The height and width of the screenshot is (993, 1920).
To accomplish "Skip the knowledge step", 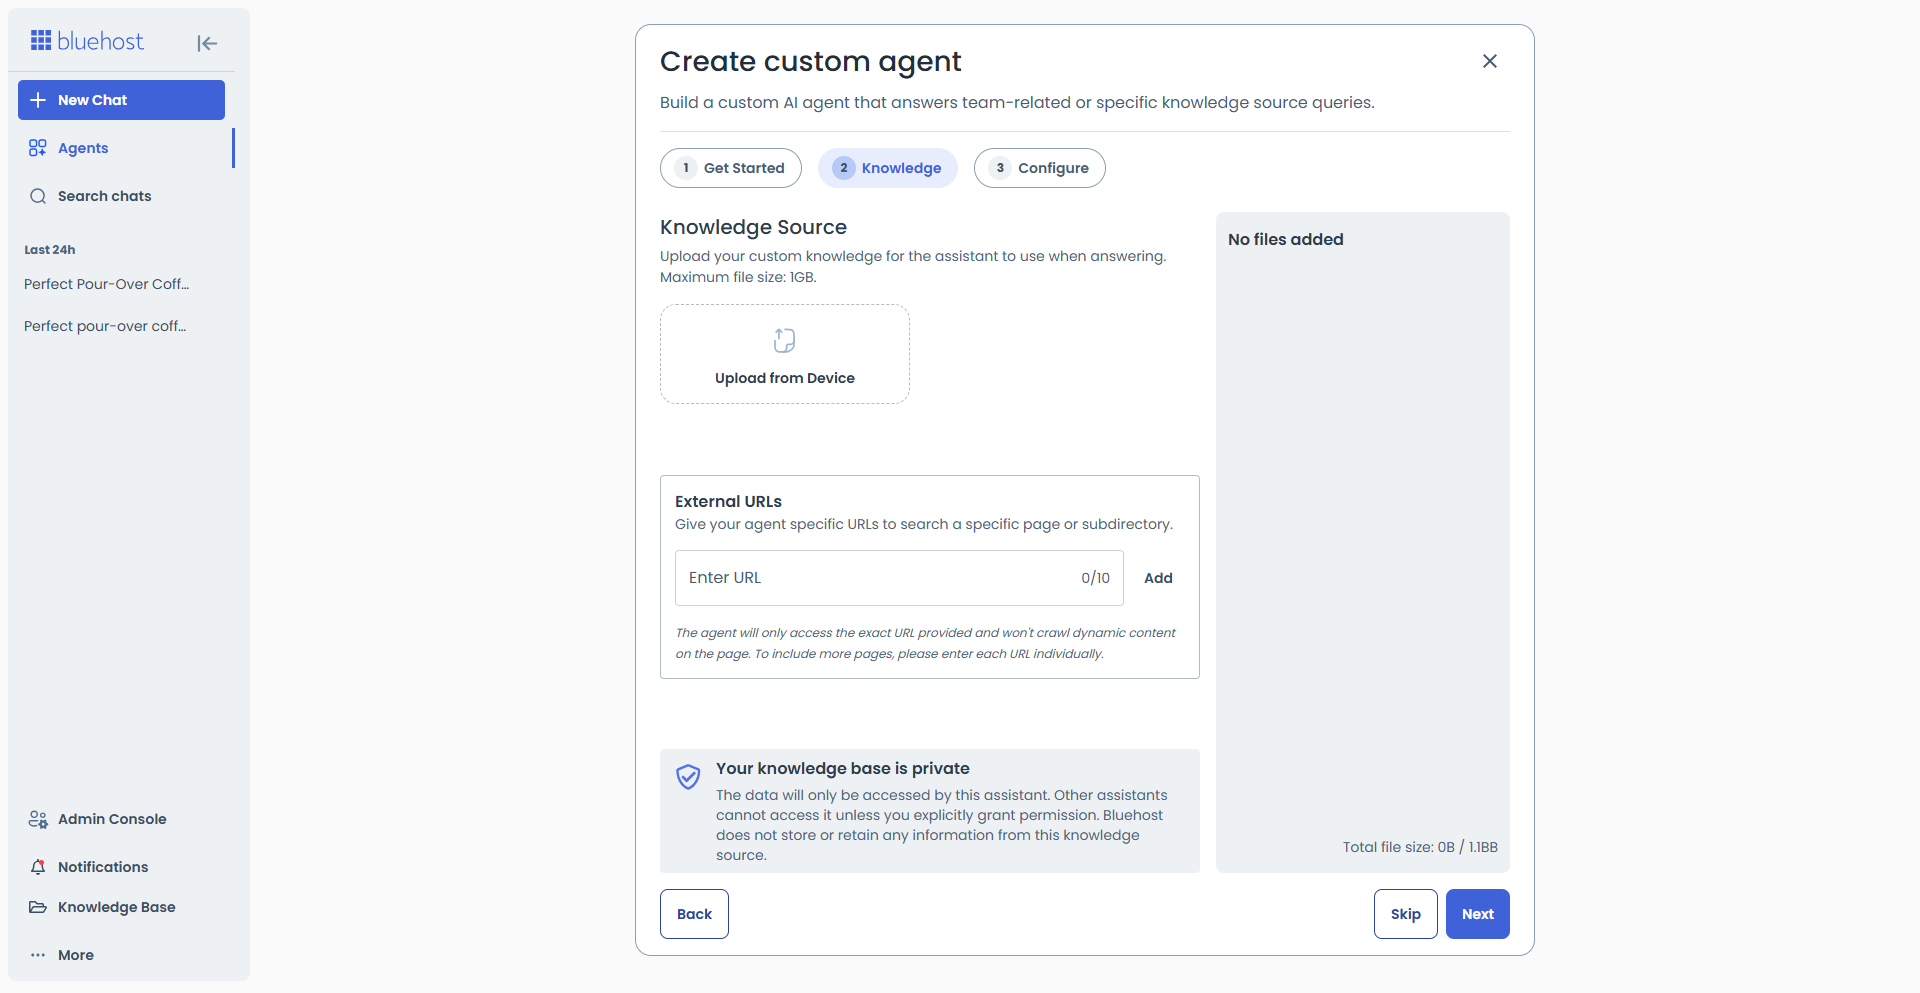I will pyautogui.click(x=1406, y=914).
